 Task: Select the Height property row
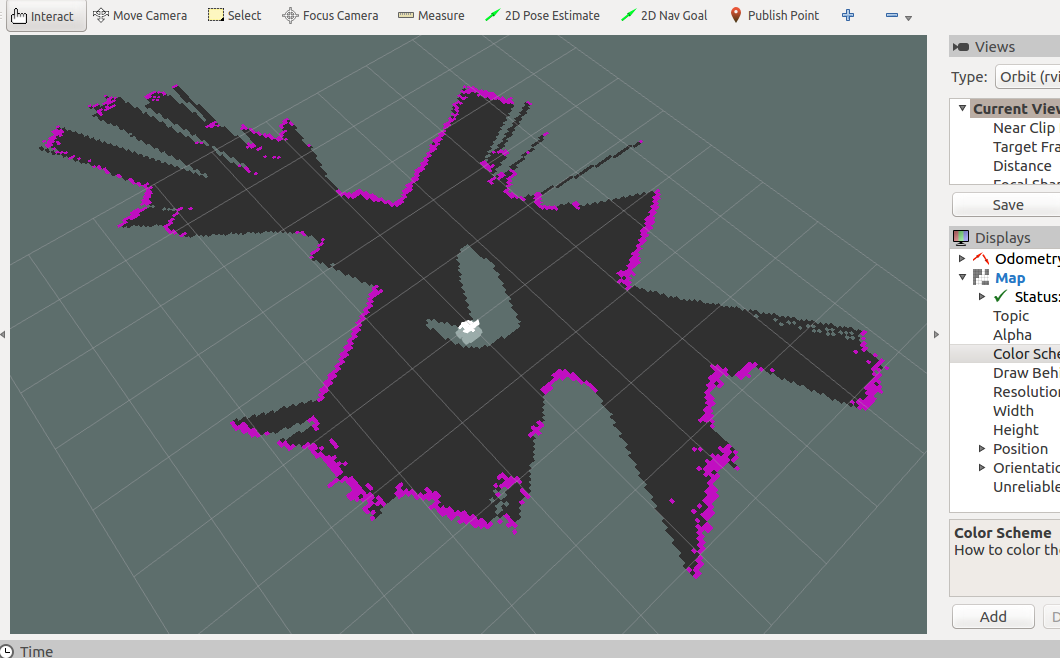(x=1005, y=429)
